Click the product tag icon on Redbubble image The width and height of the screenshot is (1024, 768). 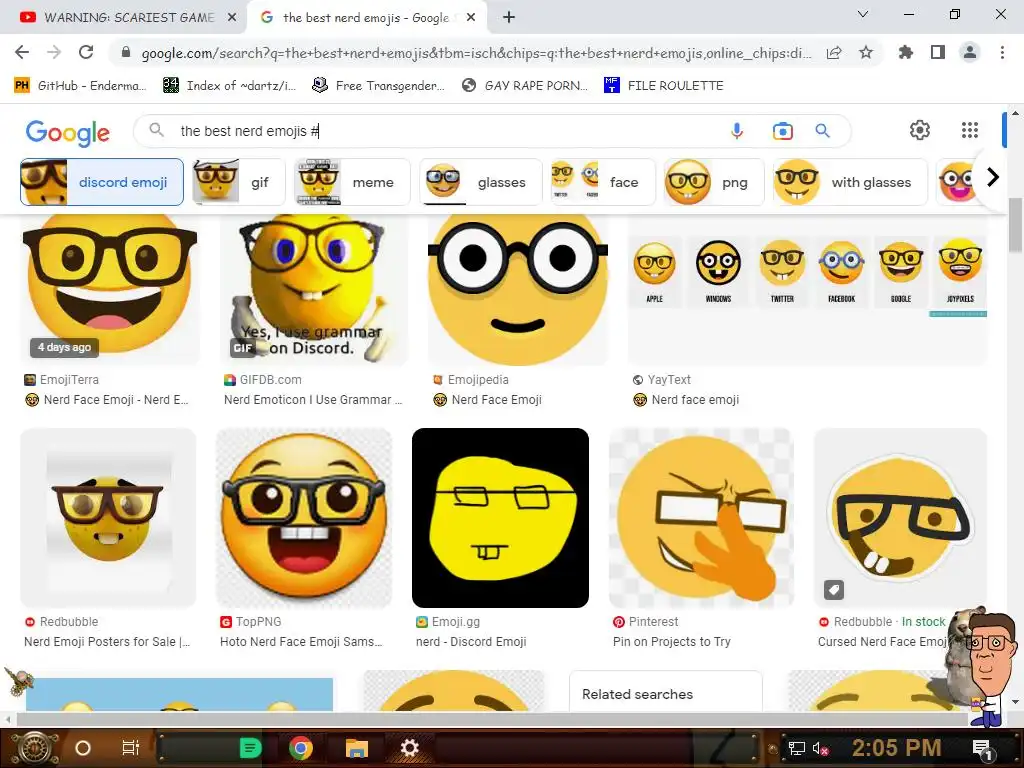(834, 590)
